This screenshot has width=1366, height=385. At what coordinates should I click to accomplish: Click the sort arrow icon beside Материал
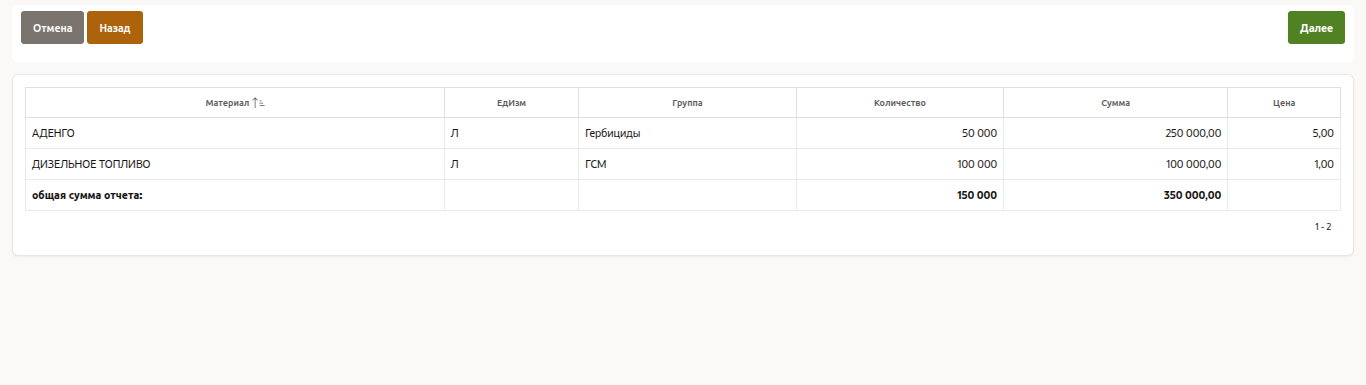tap(258, 103)
